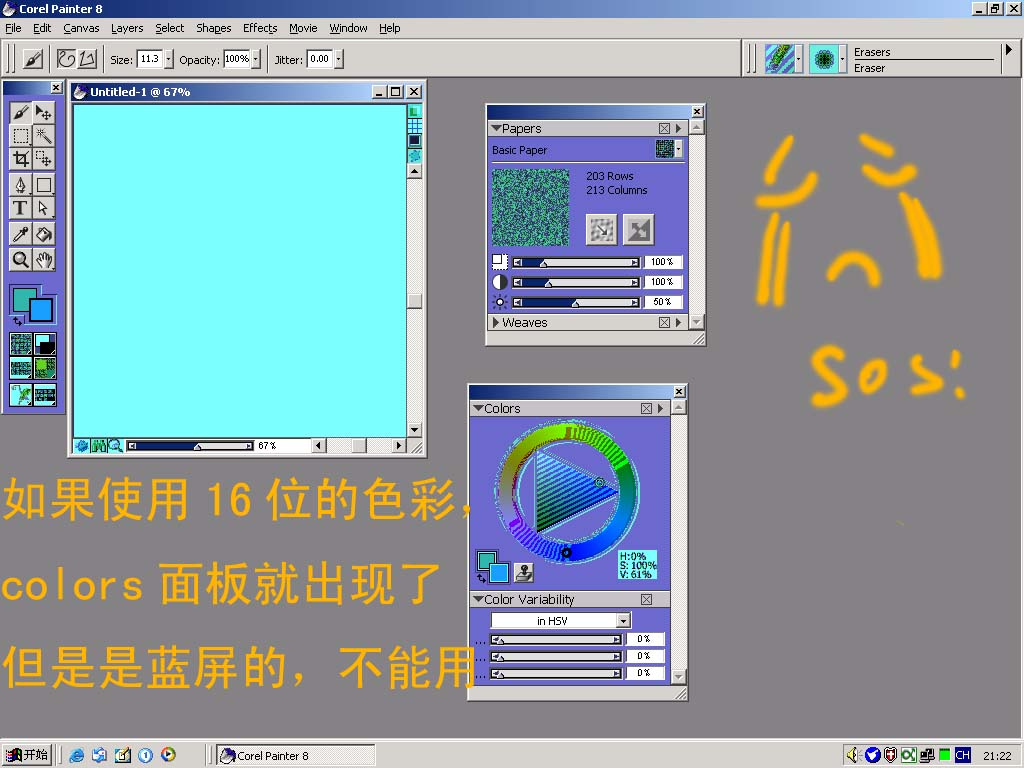Screen dimensions: 1024x768
Task: Toggle output preview icon on canvas window
Action: 414,140
